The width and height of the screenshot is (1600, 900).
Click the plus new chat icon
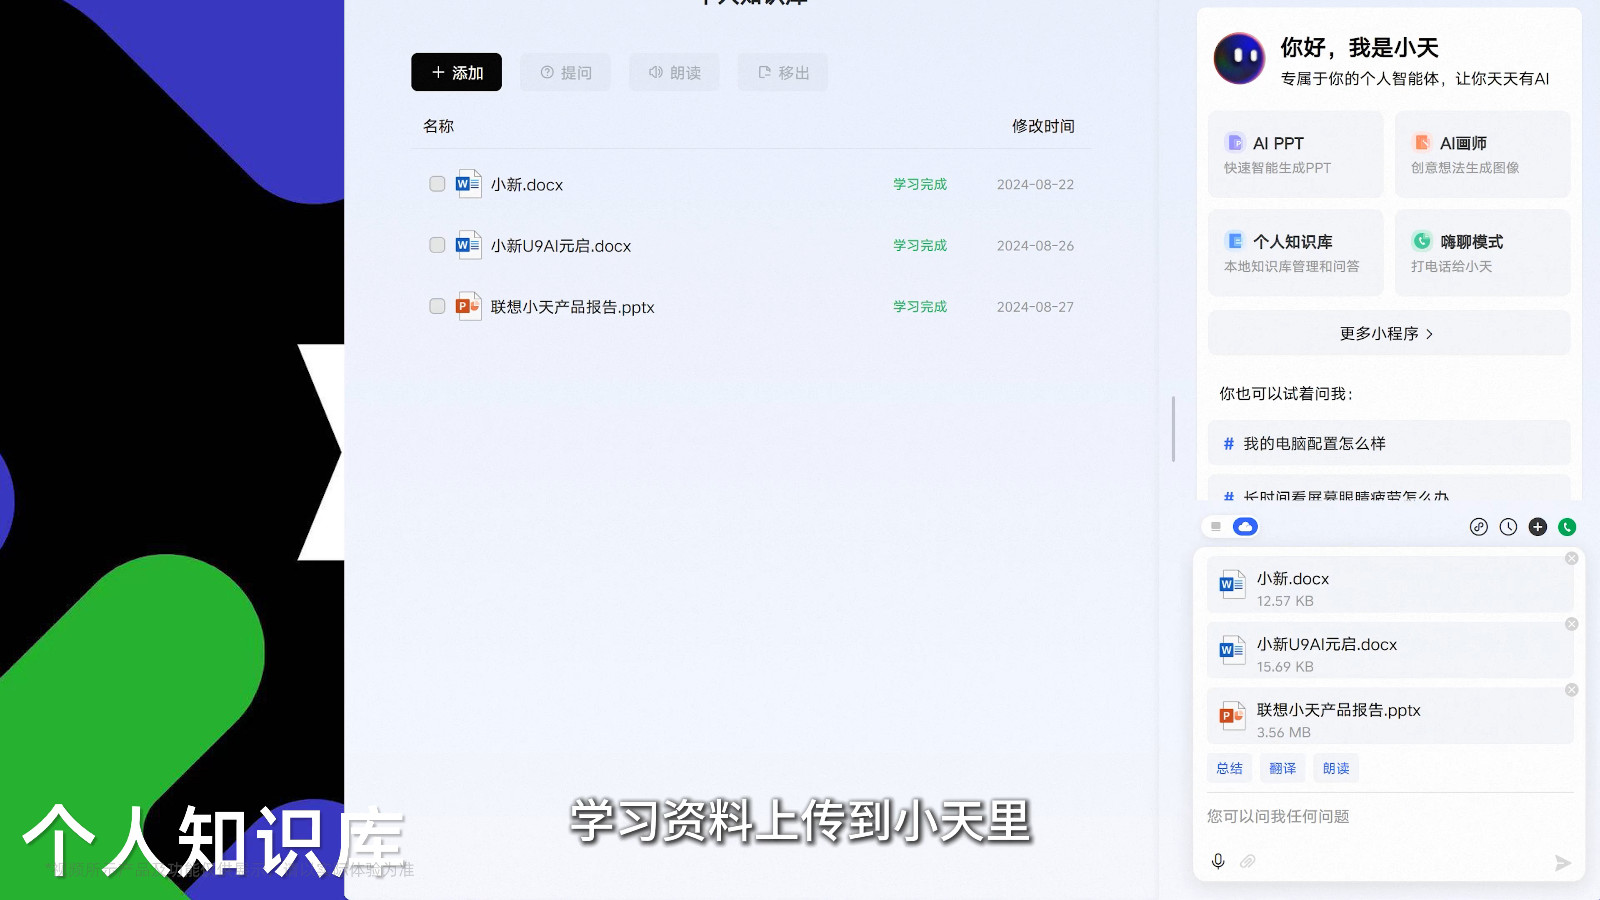point(1538,527)
